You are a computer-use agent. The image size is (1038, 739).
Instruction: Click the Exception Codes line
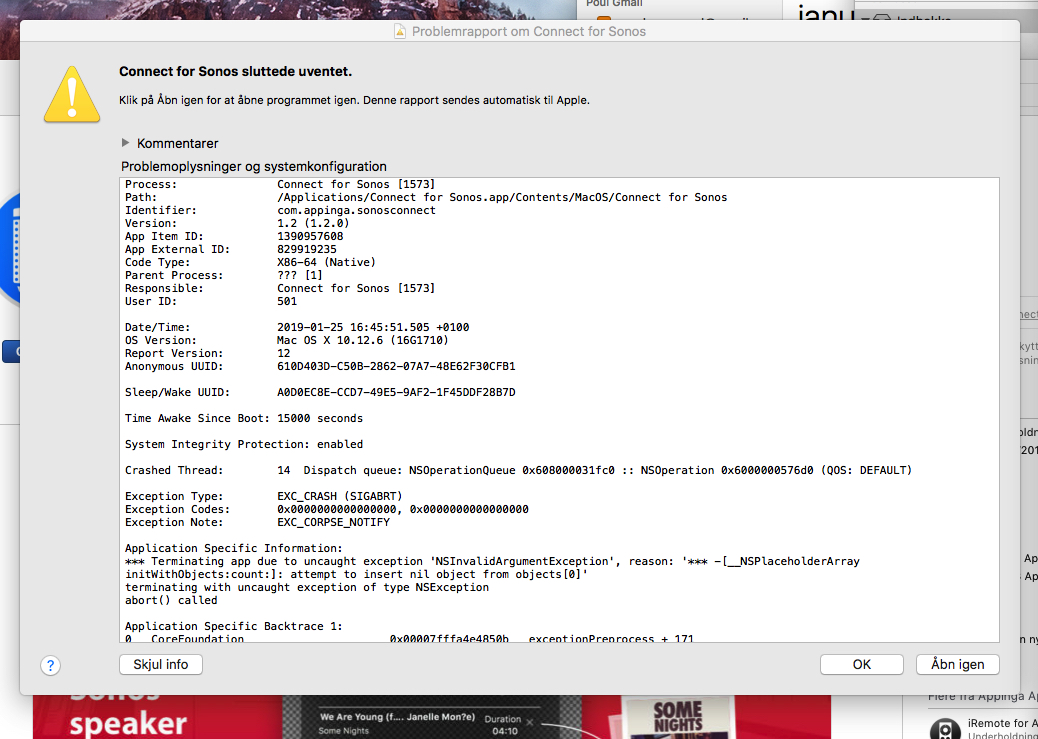point(327,509)
